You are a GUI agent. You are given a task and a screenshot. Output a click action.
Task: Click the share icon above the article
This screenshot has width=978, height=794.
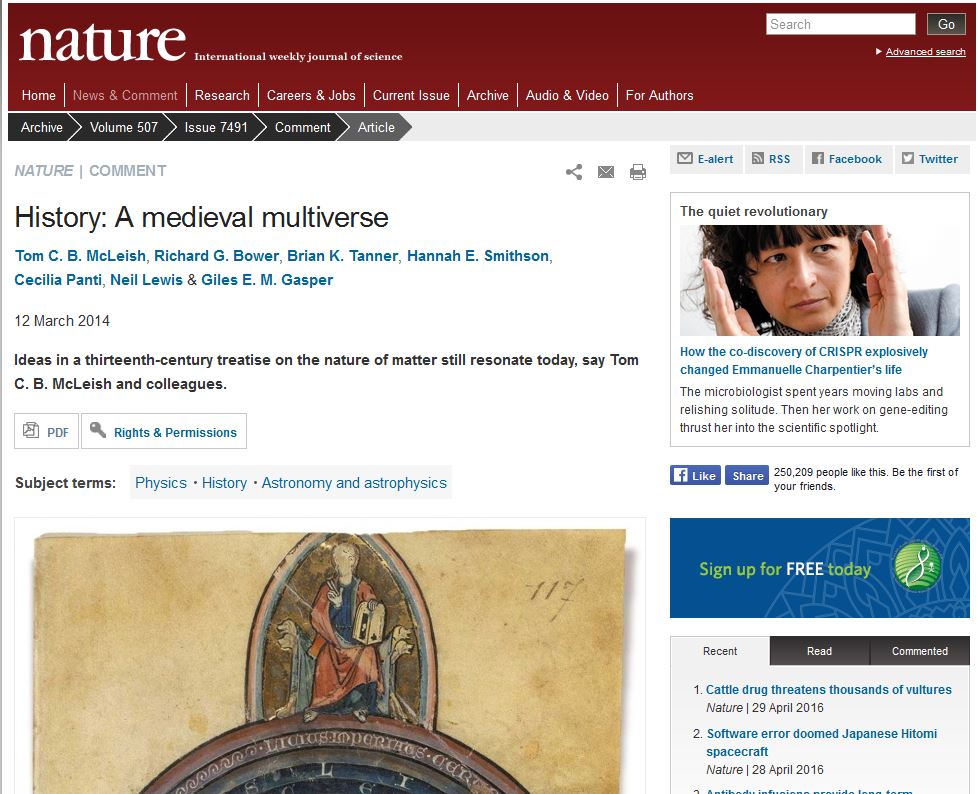pos(574,172)
